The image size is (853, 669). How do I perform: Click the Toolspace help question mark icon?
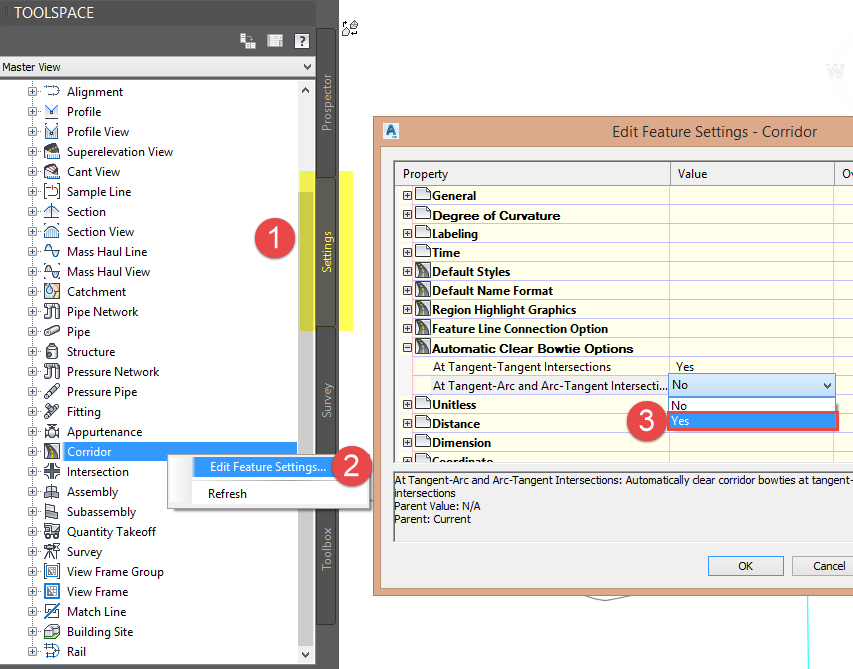tap(302, 41)
